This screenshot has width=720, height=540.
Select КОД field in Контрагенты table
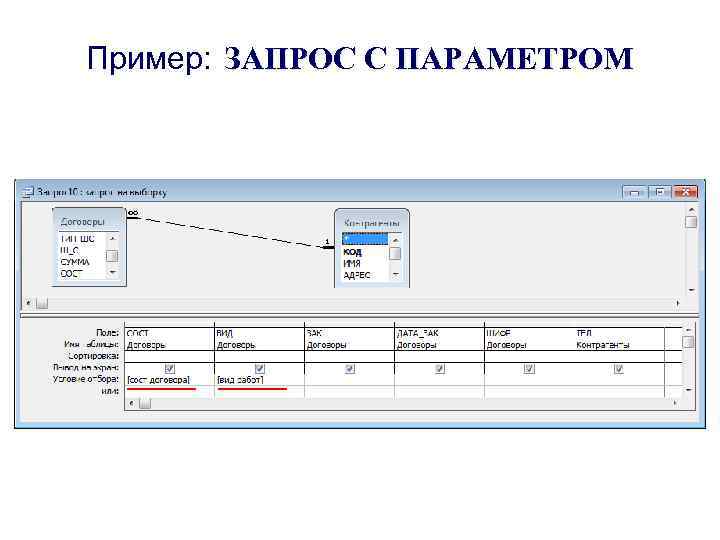pyautogui.click(x=352, y=252)
